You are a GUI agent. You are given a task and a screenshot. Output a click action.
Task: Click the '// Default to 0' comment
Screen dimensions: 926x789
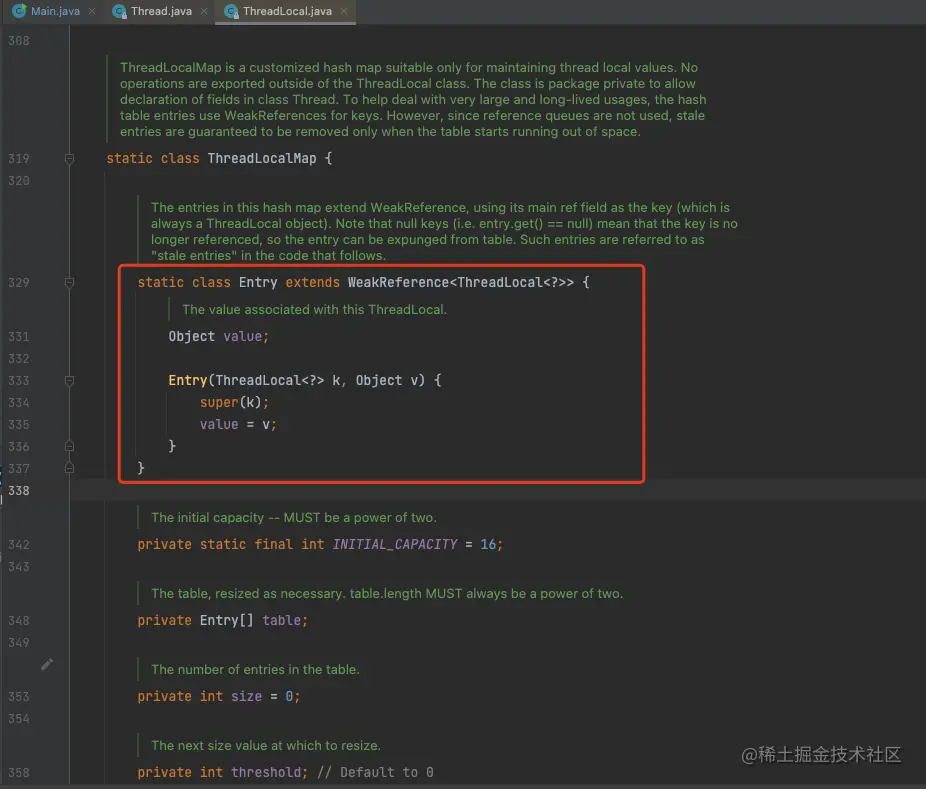[375, 772]
